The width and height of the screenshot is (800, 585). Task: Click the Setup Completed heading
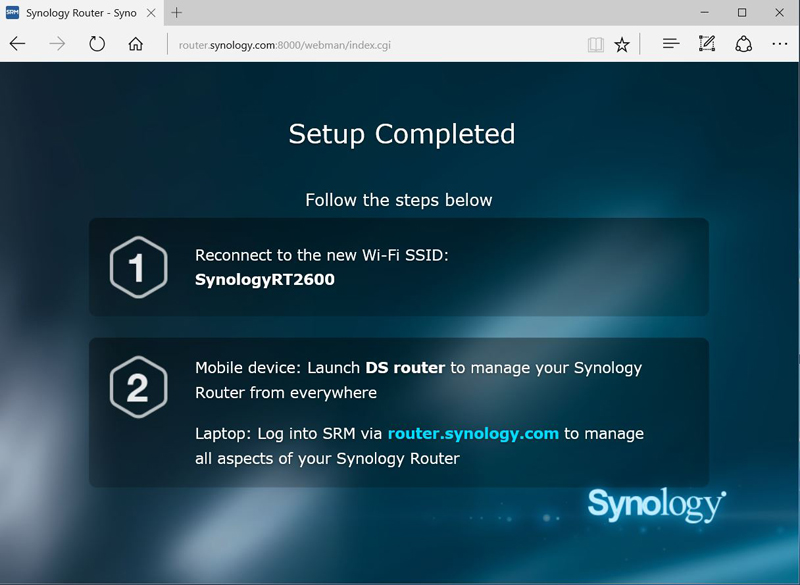click(402, 134)
